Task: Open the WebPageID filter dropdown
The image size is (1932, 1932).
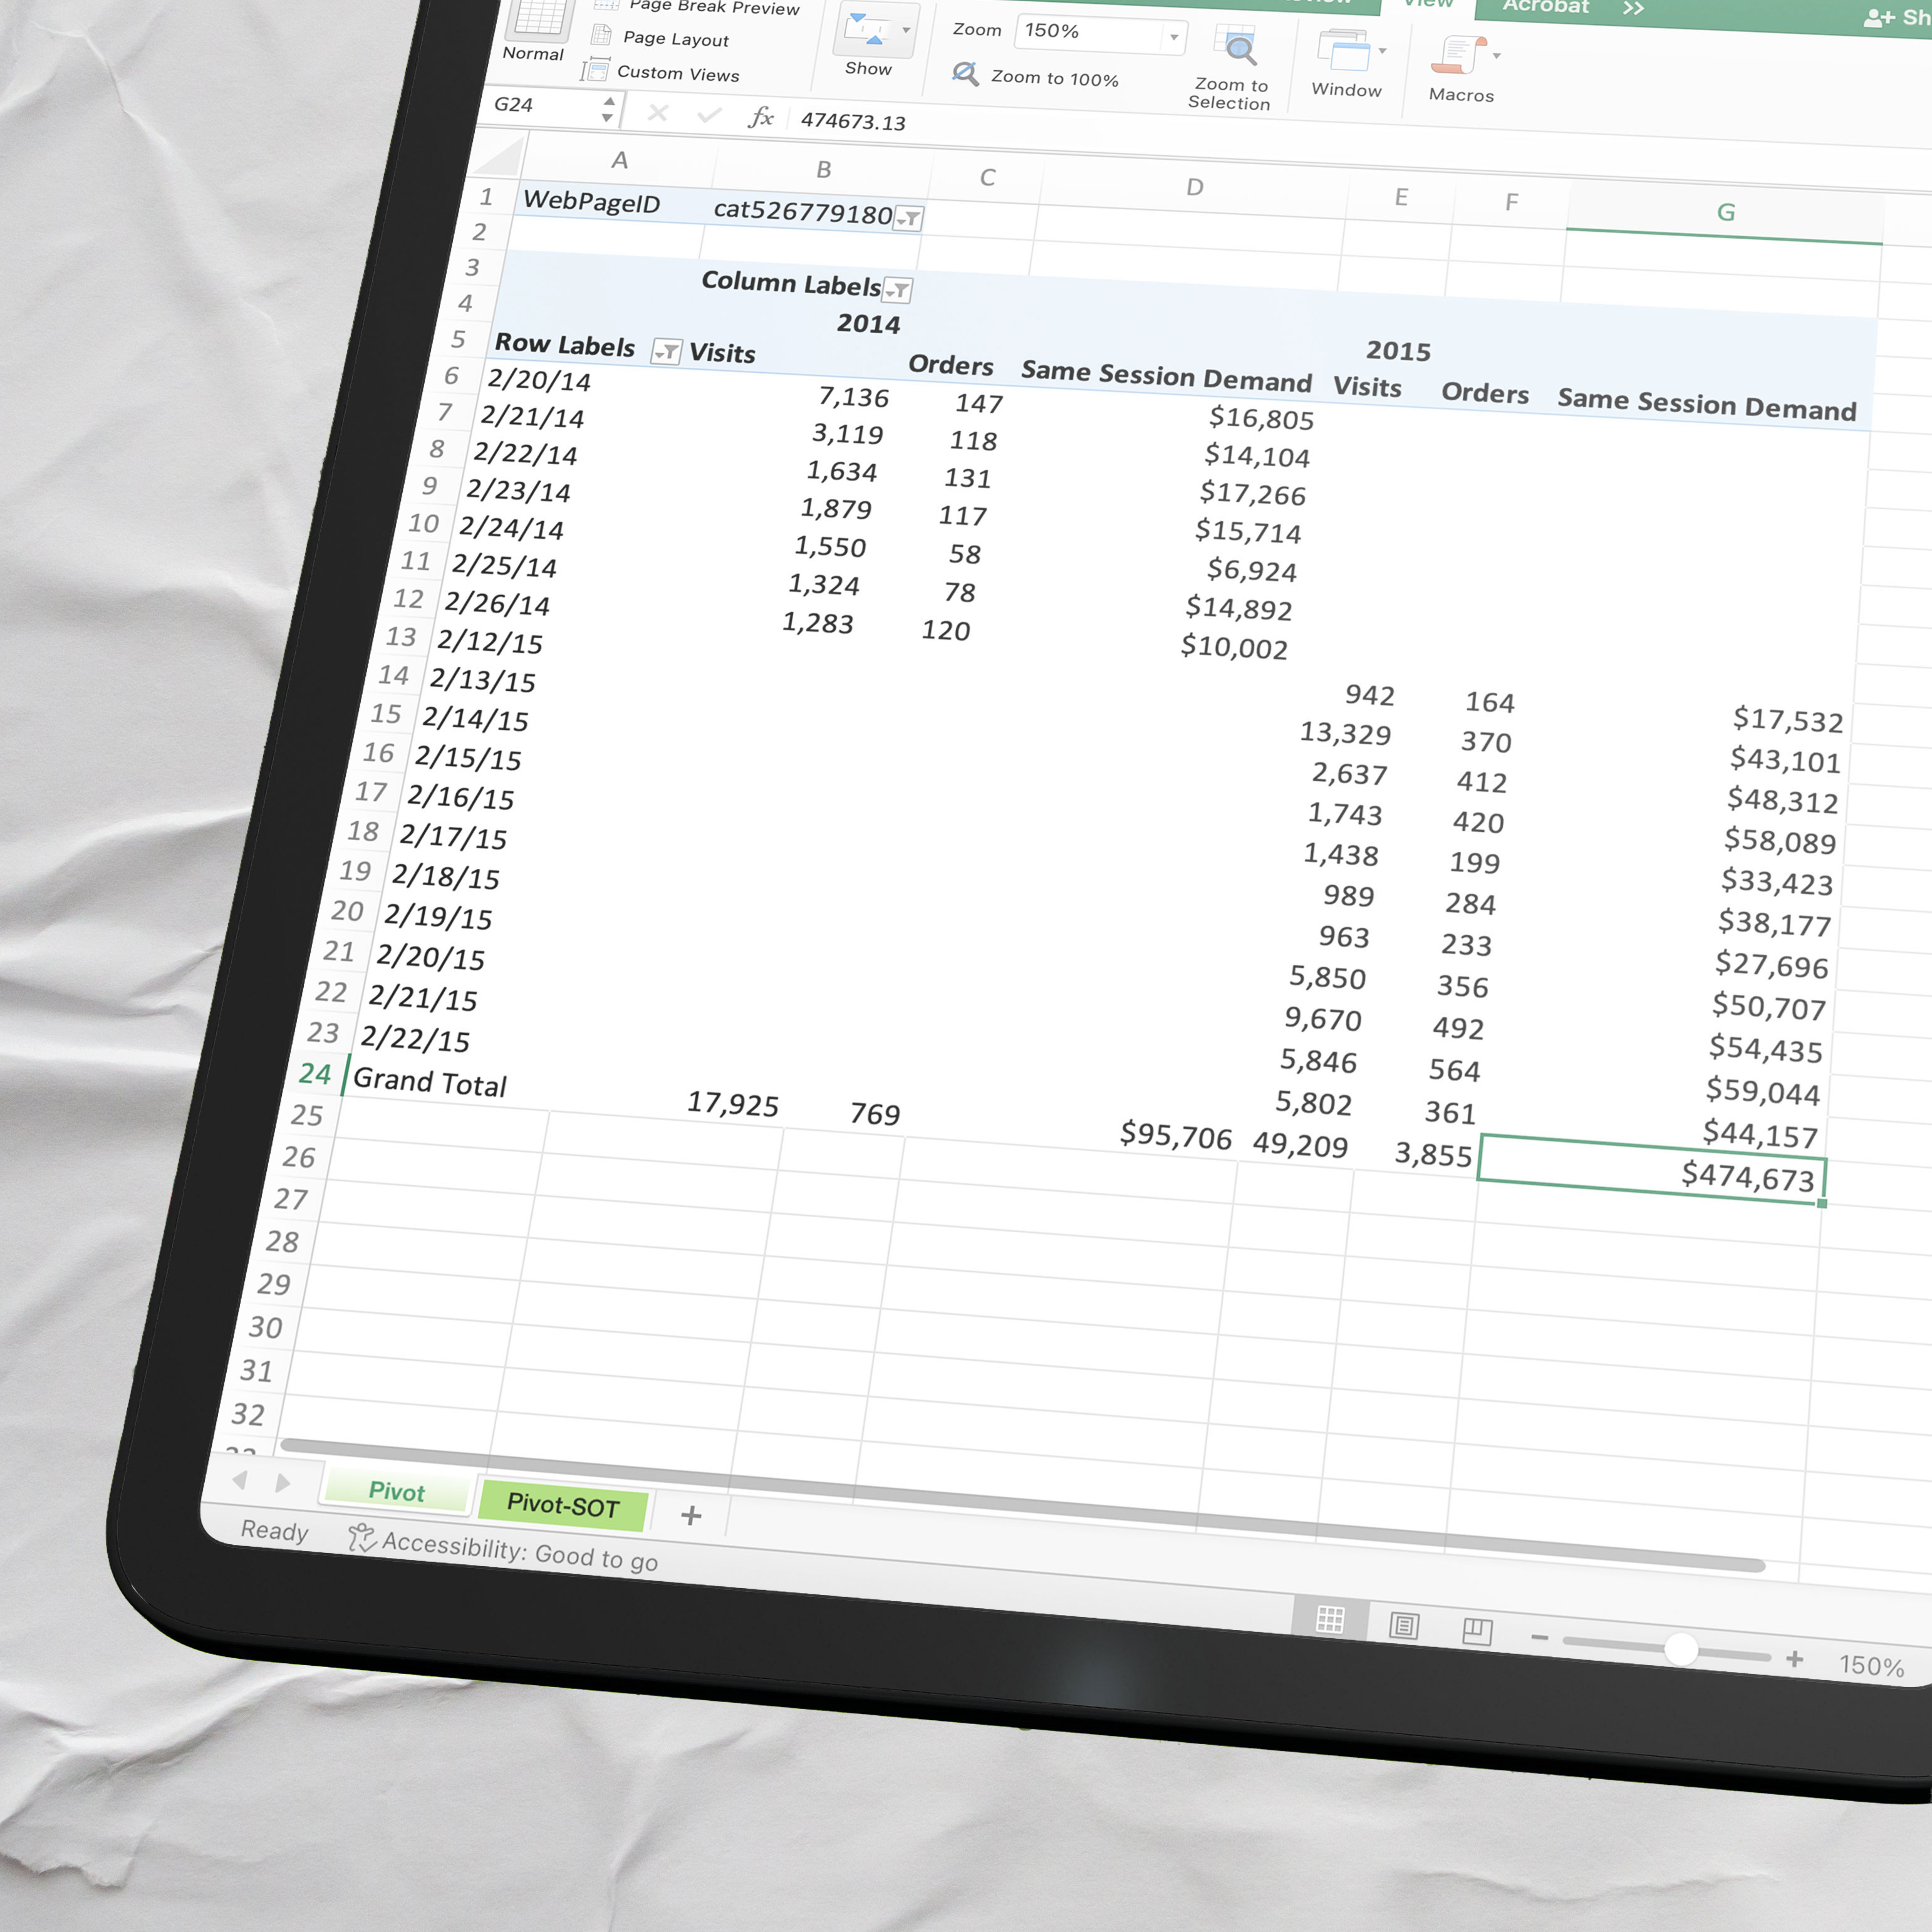Action: [x=908, y=218]
